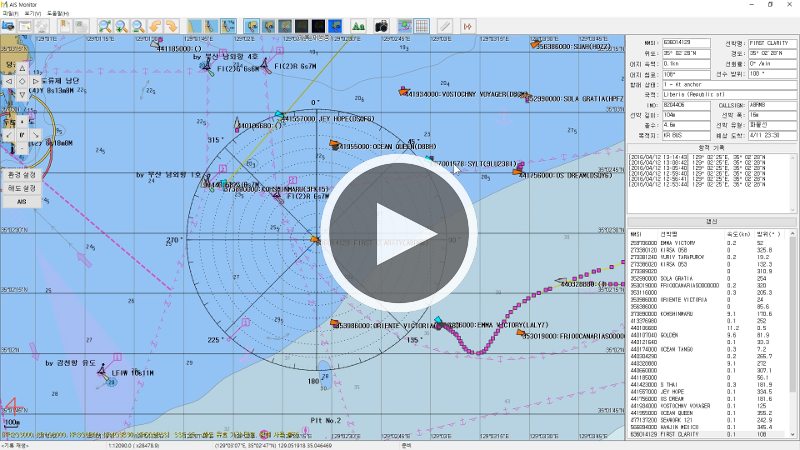Image resolution: width=800 pixels, height=450 pixels.
Task: Pan the map right with arrow button
Action: point(35,81)
